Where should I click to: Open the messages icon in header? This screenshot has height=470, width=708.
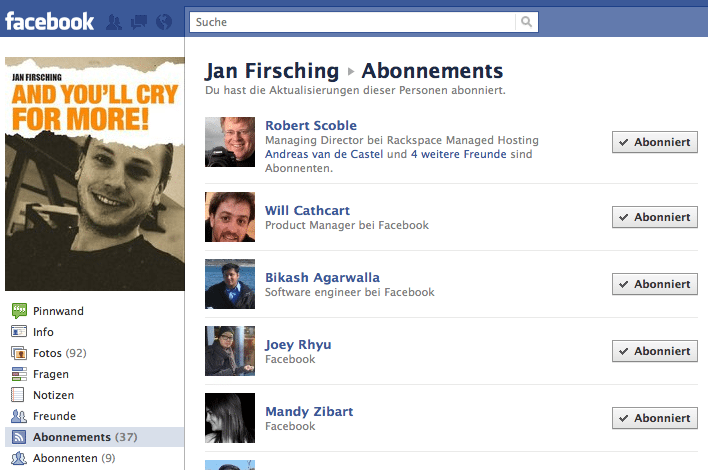point(139,22)
